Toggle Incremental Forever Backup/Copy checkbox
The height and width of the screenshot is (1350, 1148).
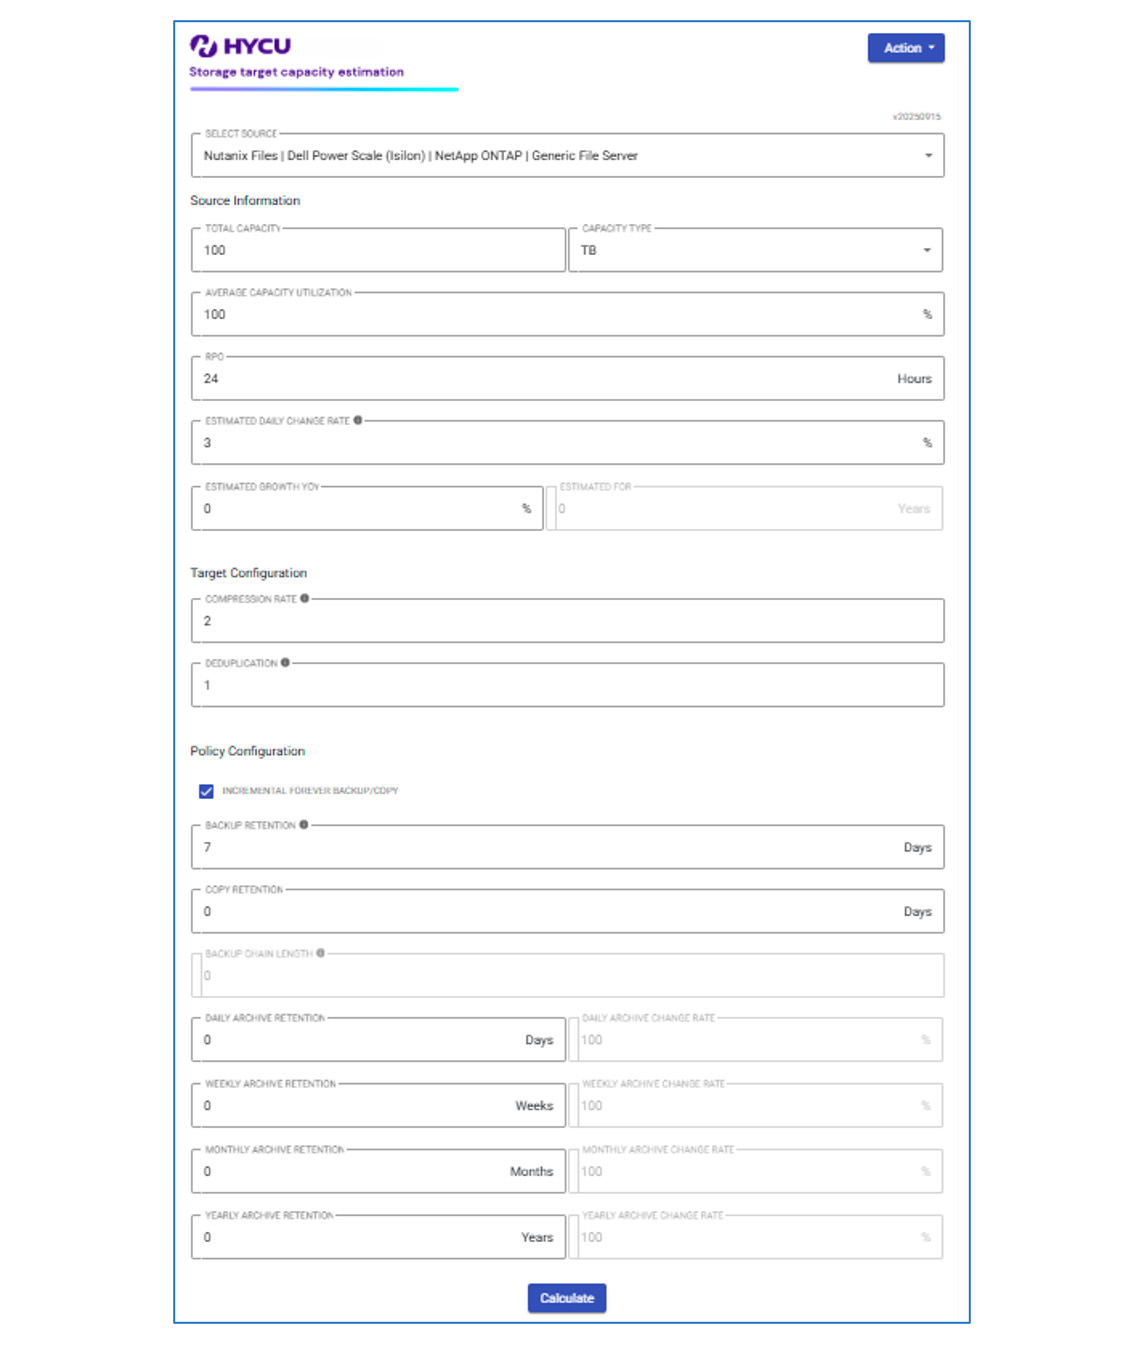coord(206,791)
